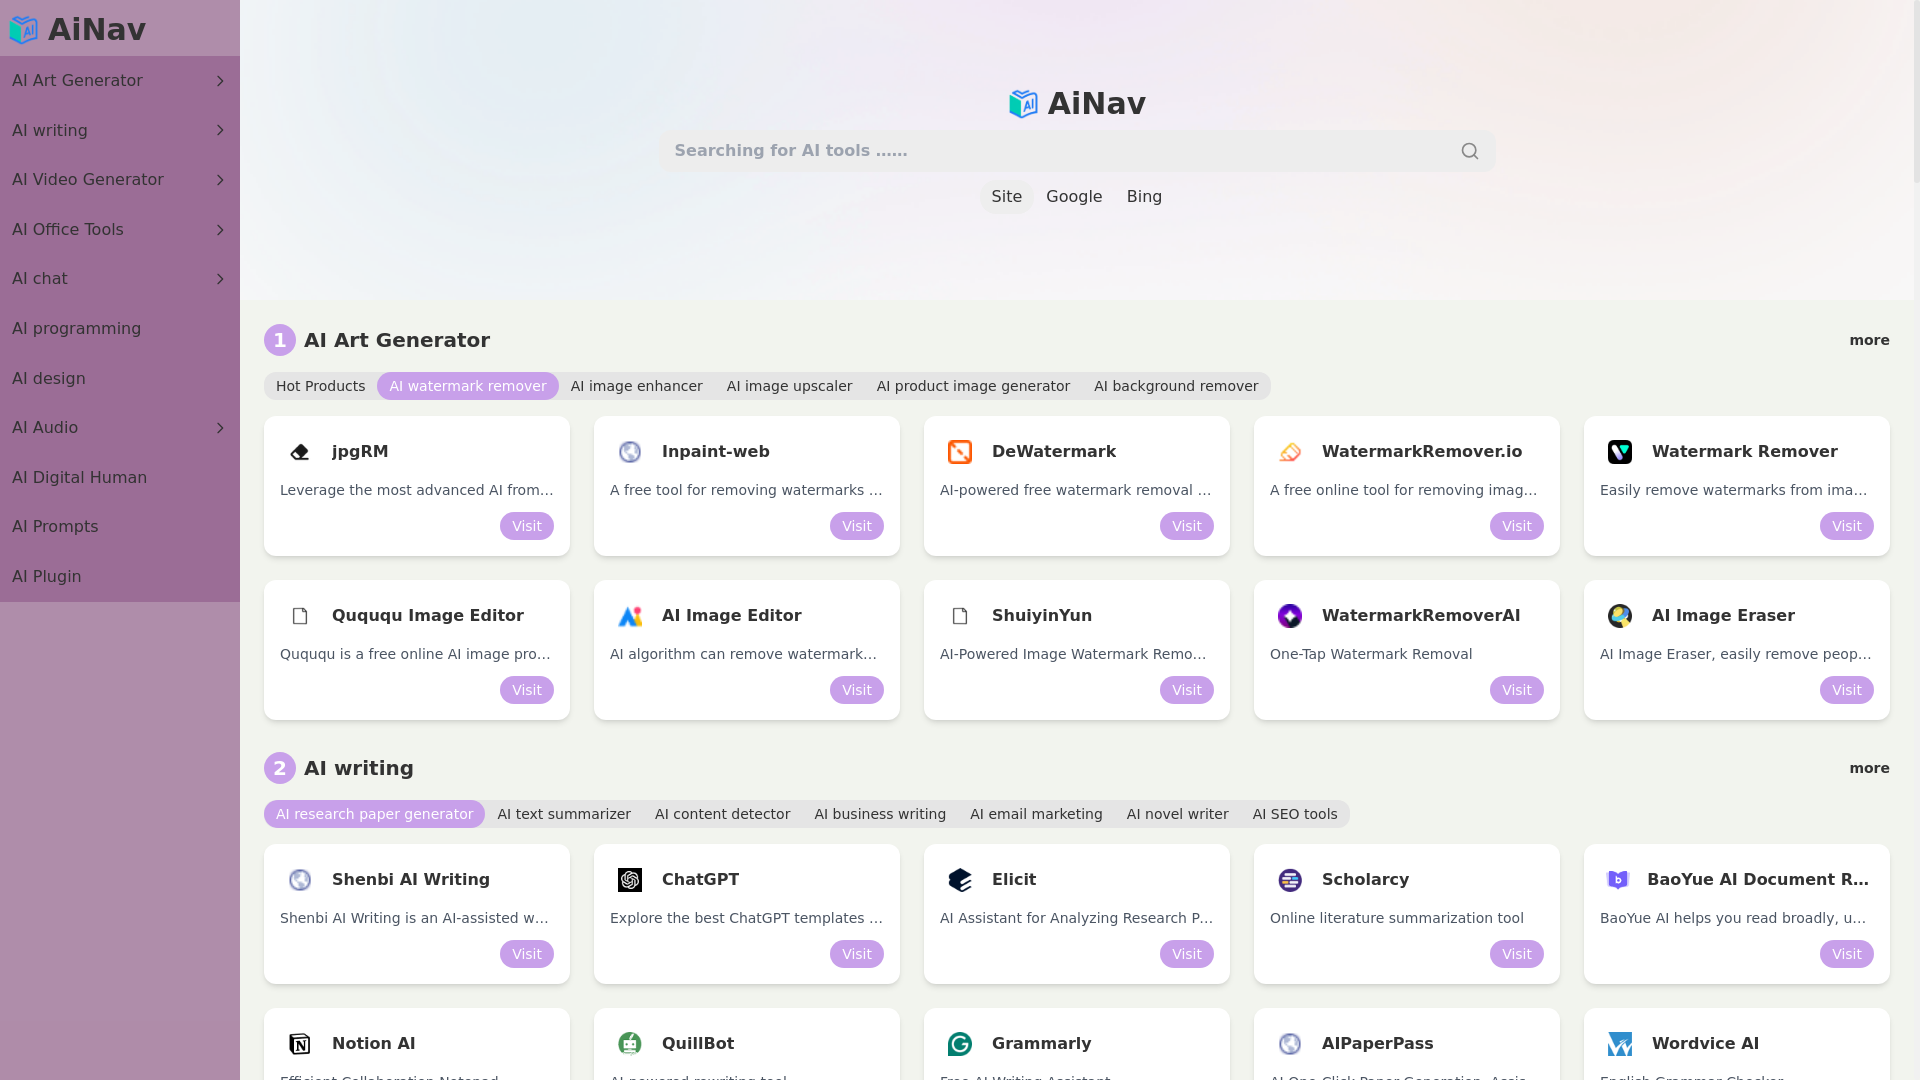Screen dimensions: 1920x1080
Task: Click the jpgRM eraser icon
Action: tap(300, 452)
